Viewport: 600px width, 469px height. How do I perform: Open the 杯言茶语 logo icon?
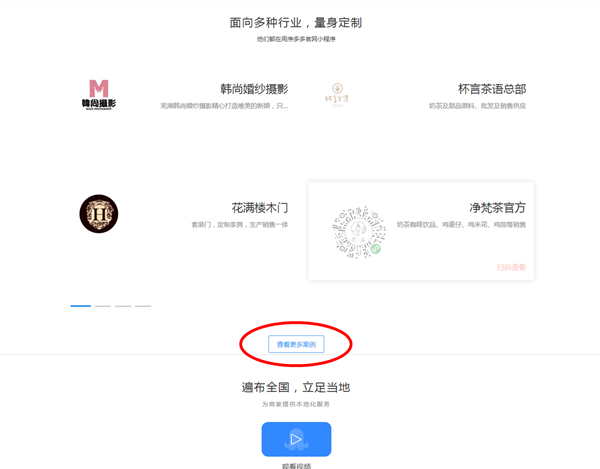(337, 94)
